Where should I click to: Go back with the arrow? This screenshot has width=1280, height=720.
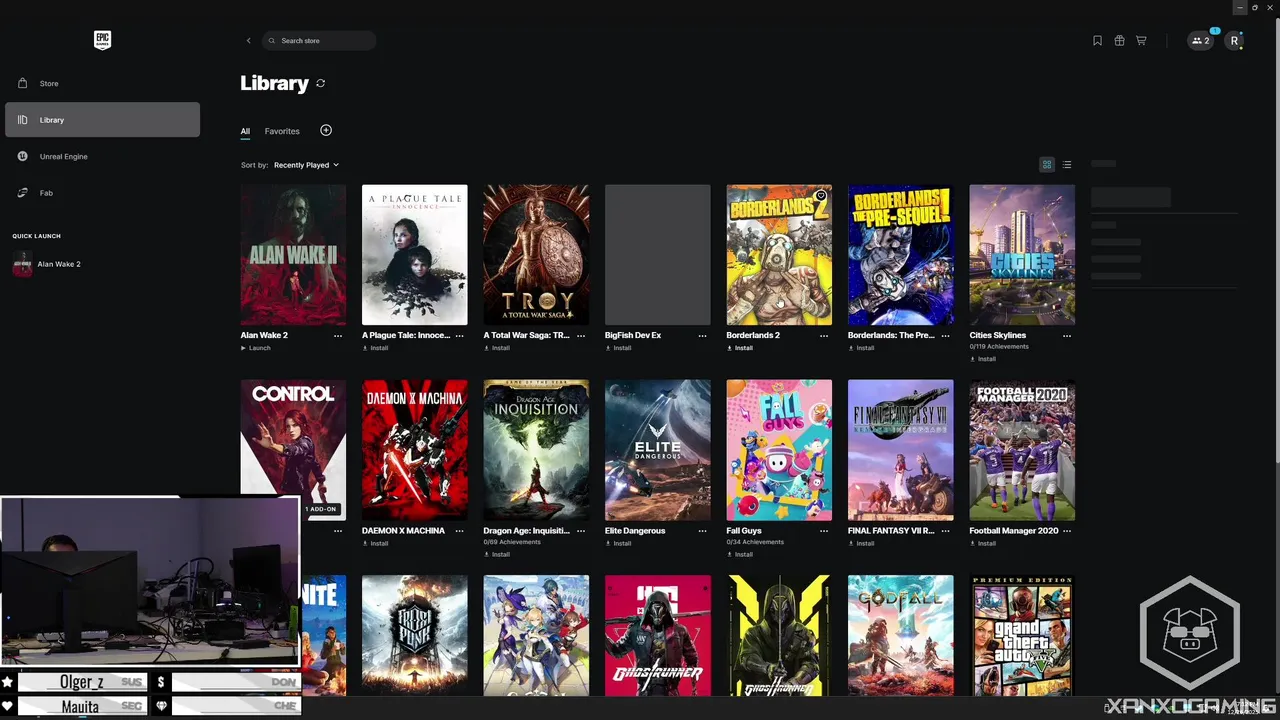coord(249,41)
